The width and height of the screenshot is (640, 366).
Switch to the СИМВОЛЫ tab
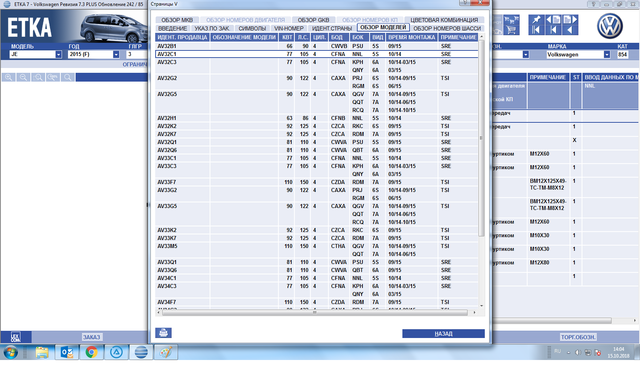click(252, 28)
